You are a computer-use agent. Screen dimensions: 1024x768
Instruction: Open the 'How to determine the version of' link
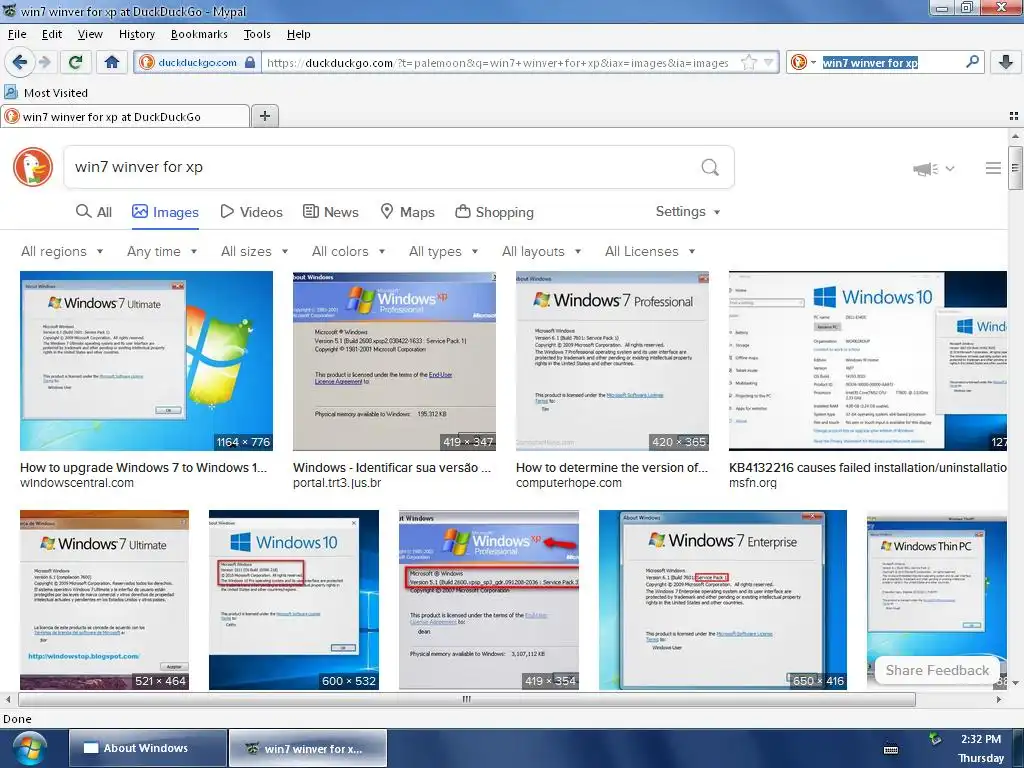click(x=612, y=468)
